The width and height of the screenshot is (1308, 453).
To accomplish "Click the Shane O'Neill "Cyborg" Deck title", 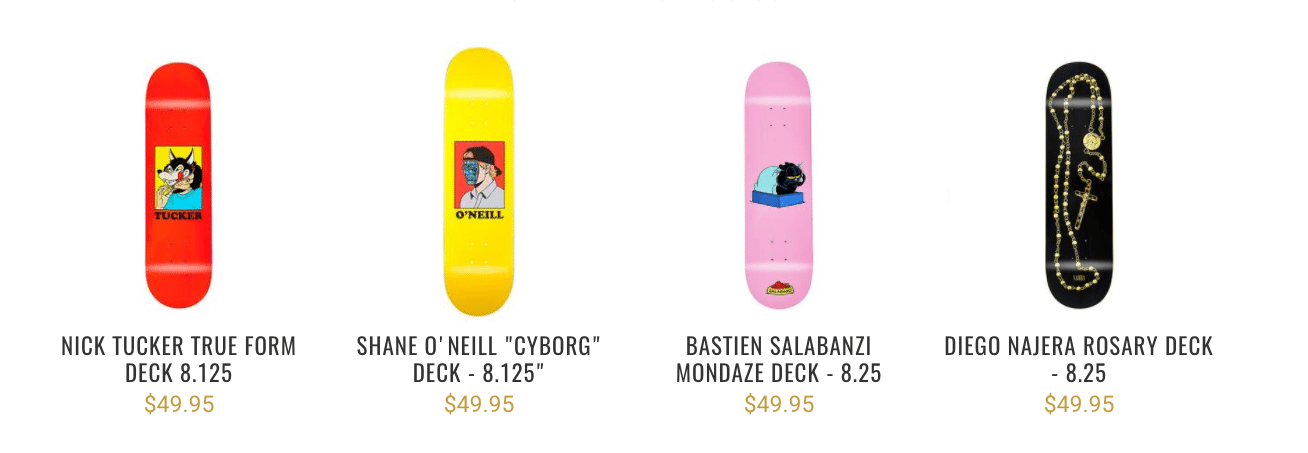I will tap(479, 360).
